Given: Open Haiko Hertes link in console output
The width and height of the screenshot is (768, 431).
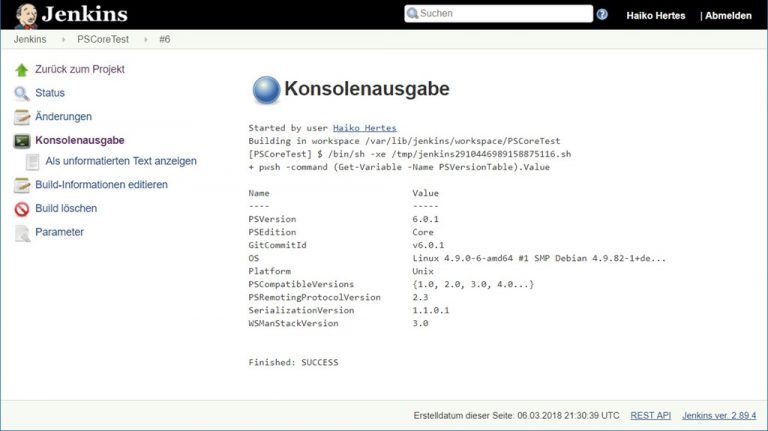Looking at the screenshot, I should pyautogui.click(x=364, y=128).
